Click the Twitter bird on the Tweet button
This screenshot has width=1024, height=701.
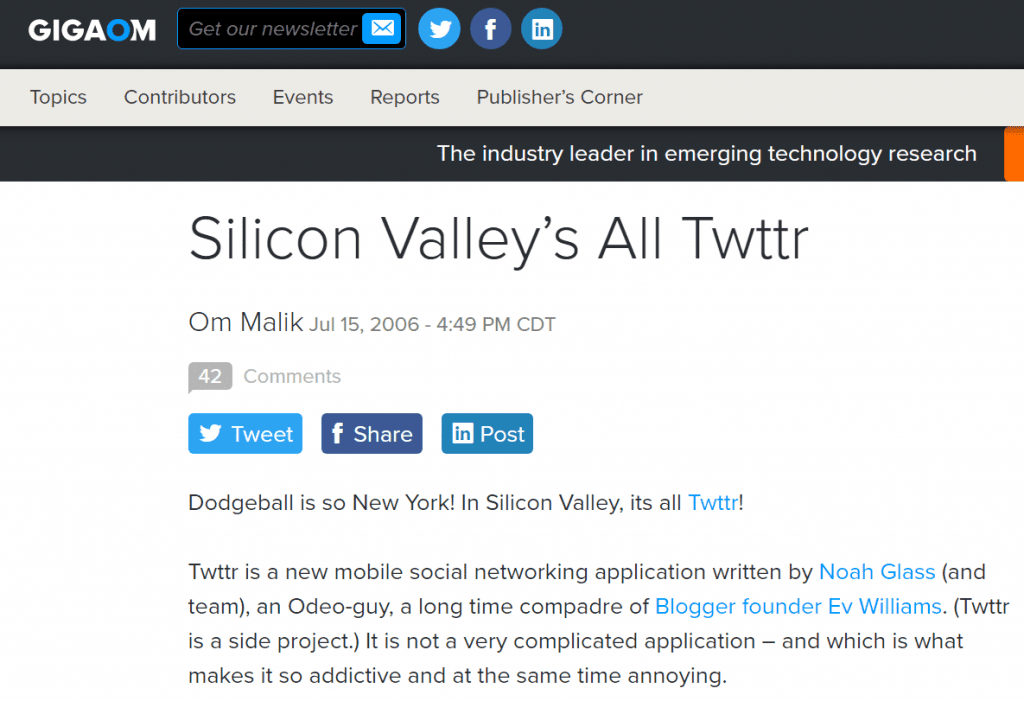coord(211,433)
